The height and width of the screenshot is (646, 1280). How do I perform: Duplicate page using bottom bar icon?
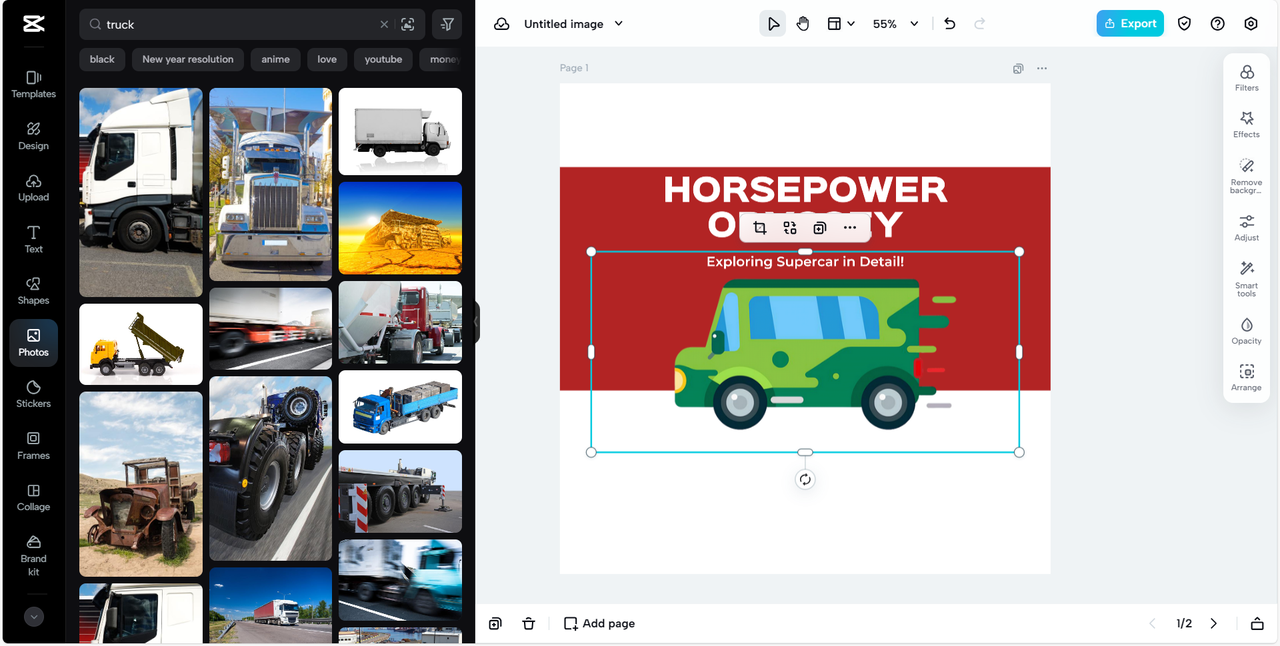495,623
